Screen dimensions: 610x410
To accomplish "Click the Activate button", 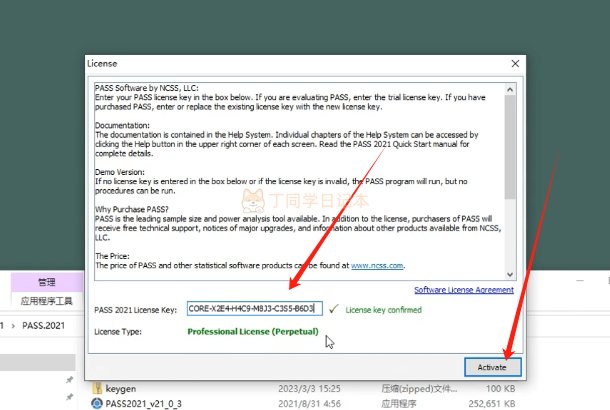I will click(493, 367).
